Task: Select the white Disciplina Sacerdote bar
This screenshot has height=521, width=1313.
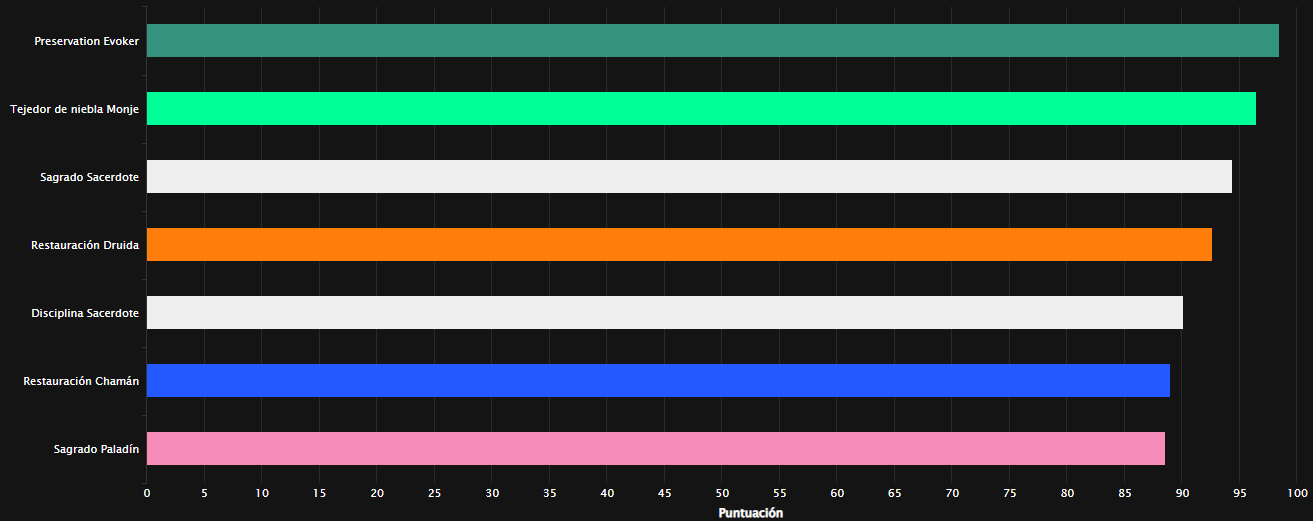Action: coord(664,313)
